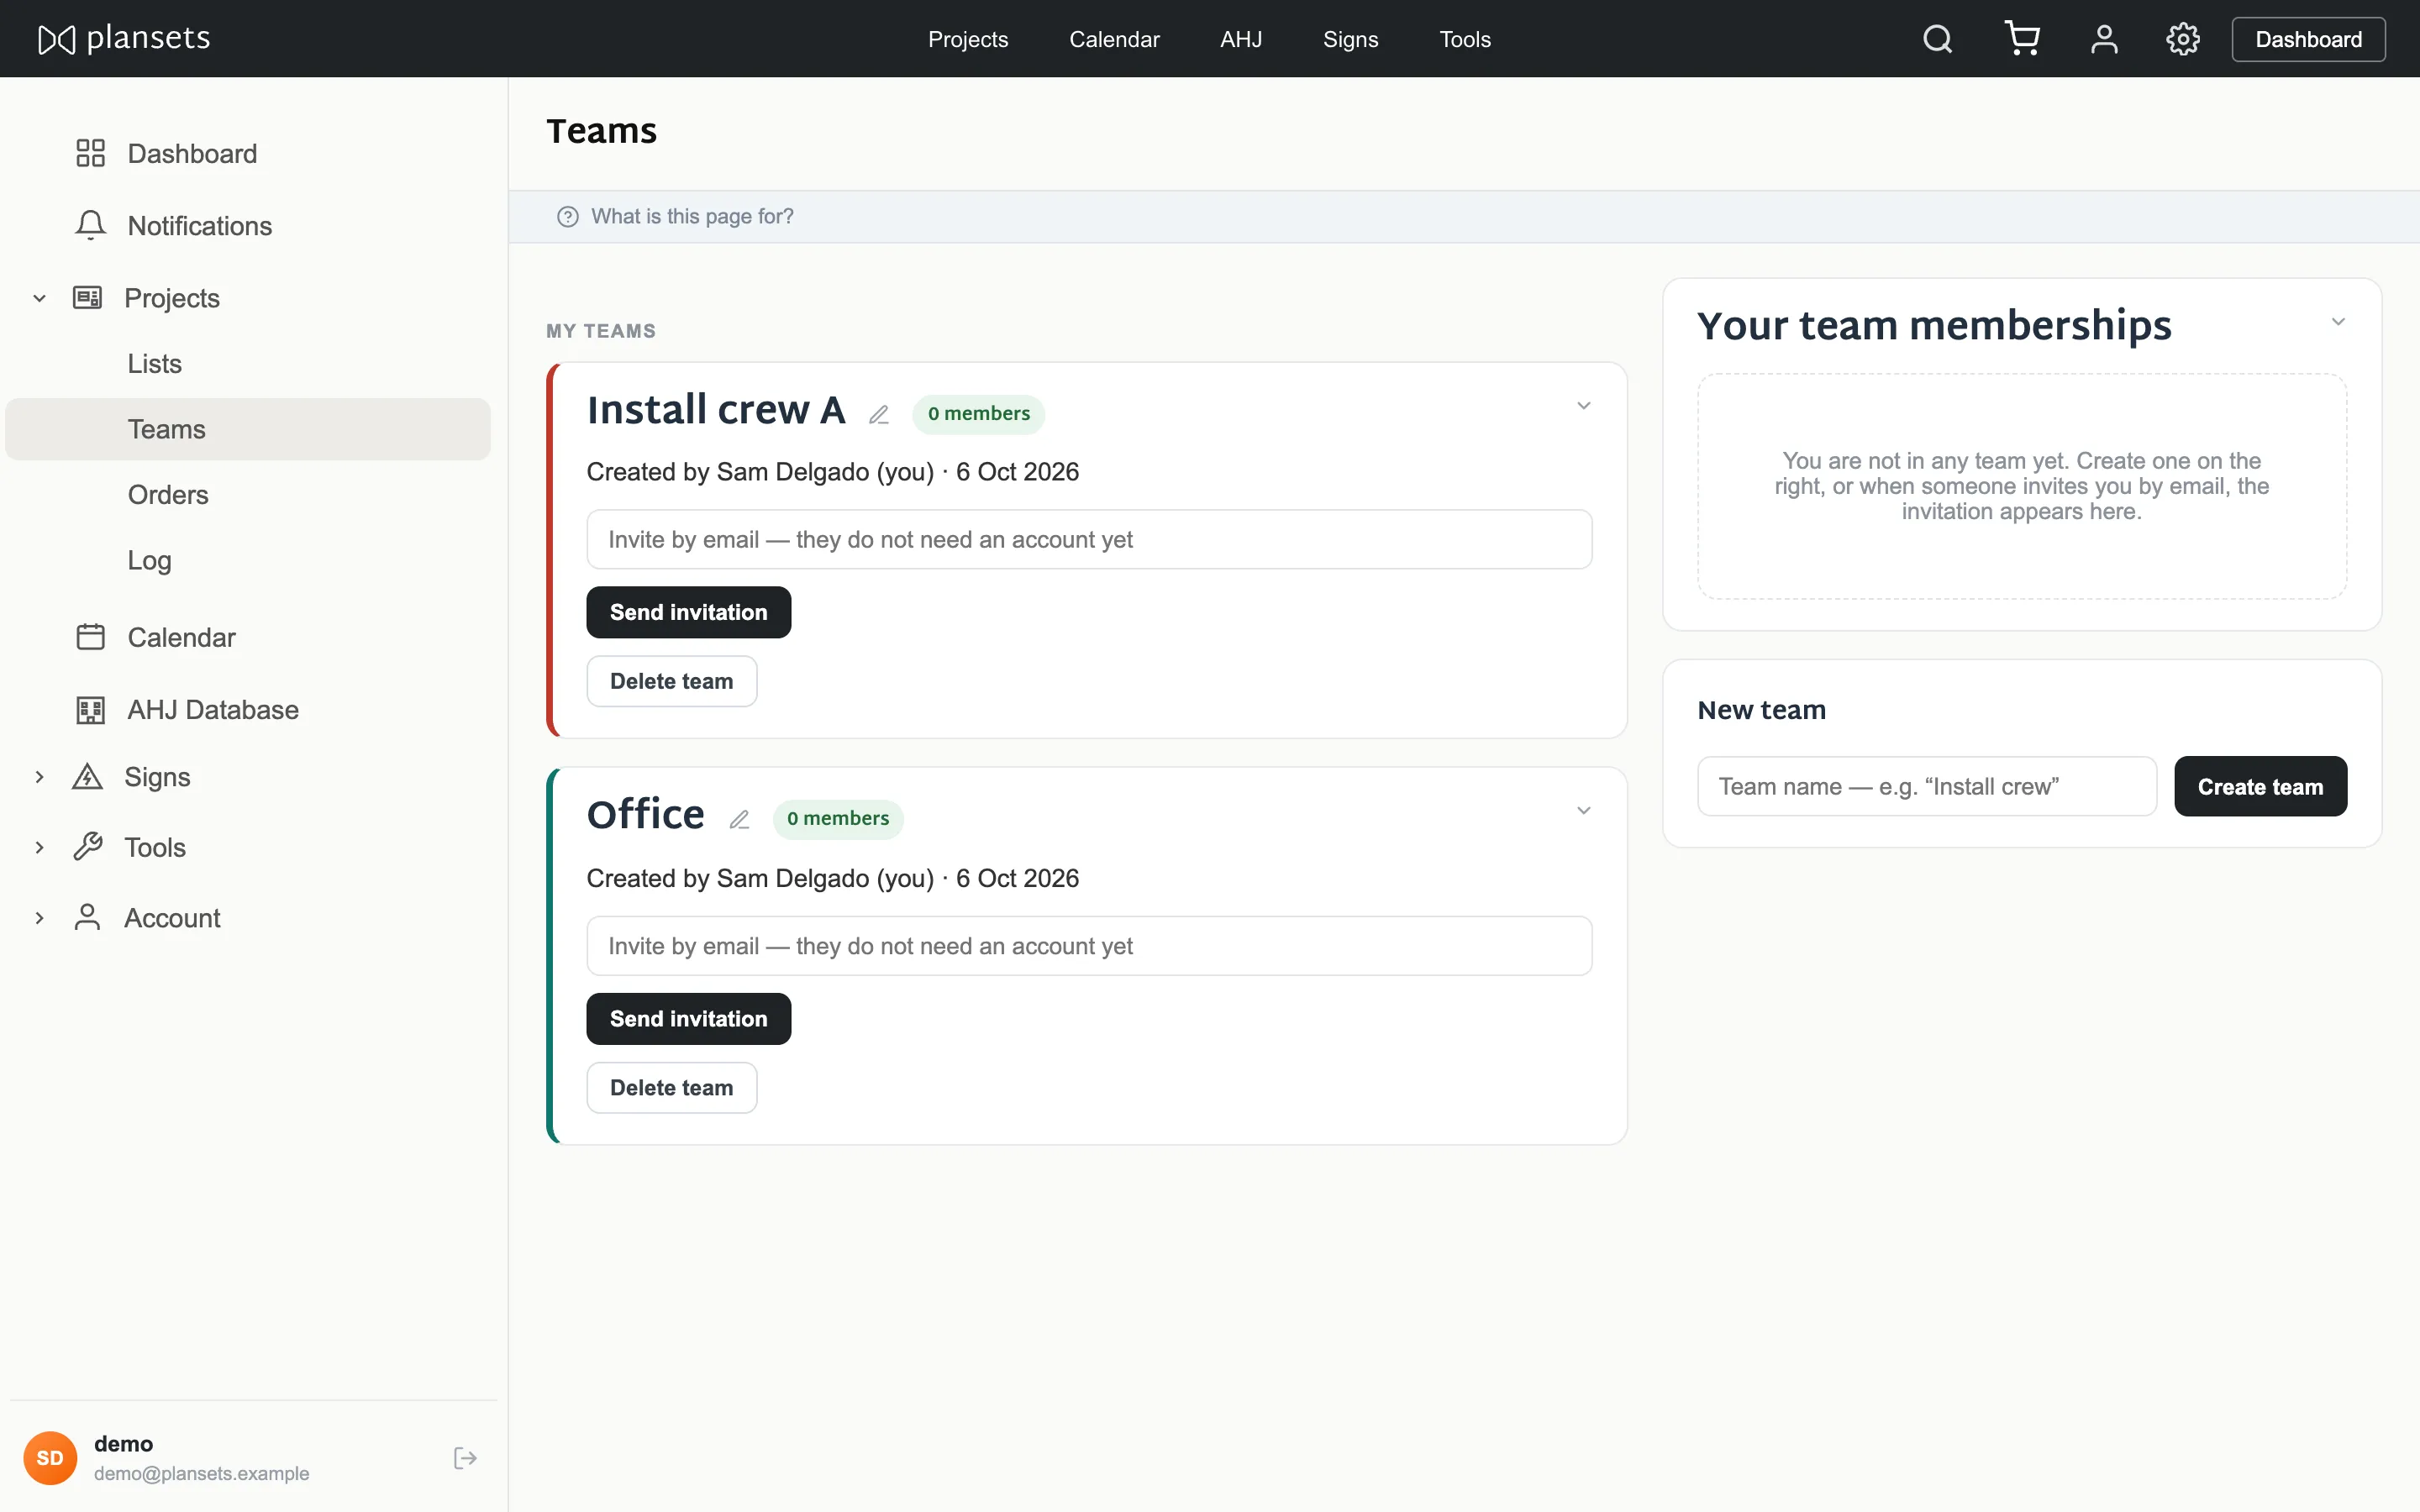This screenshot has width=2420, height=1512.
Task: Click the plansets logo in header
Action: click(x=124, y=39)
